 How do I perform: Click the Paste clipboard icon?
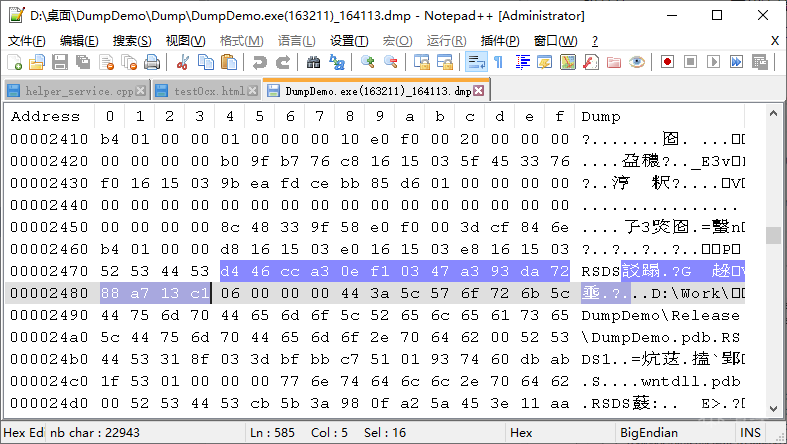click(229, 62)
